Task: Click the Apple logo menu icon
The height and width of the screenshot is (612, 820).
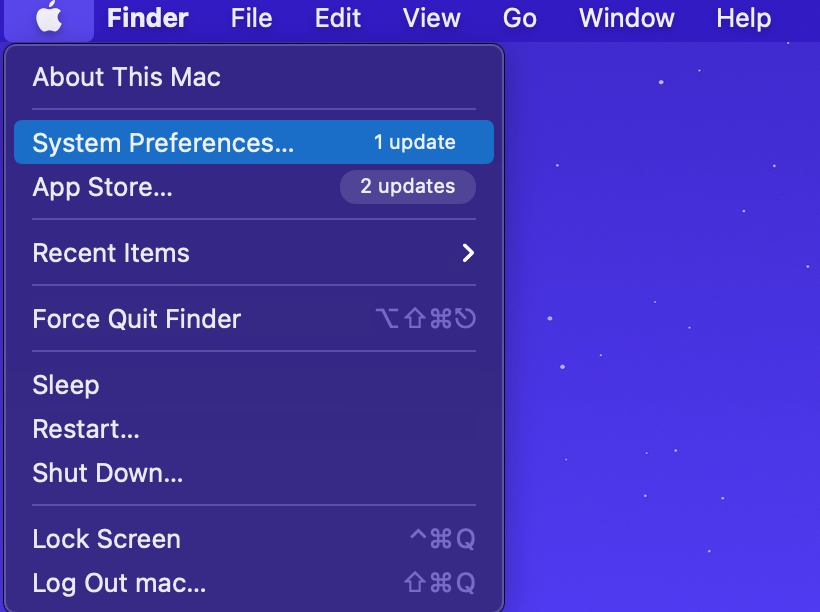Action: pos(49,18)
